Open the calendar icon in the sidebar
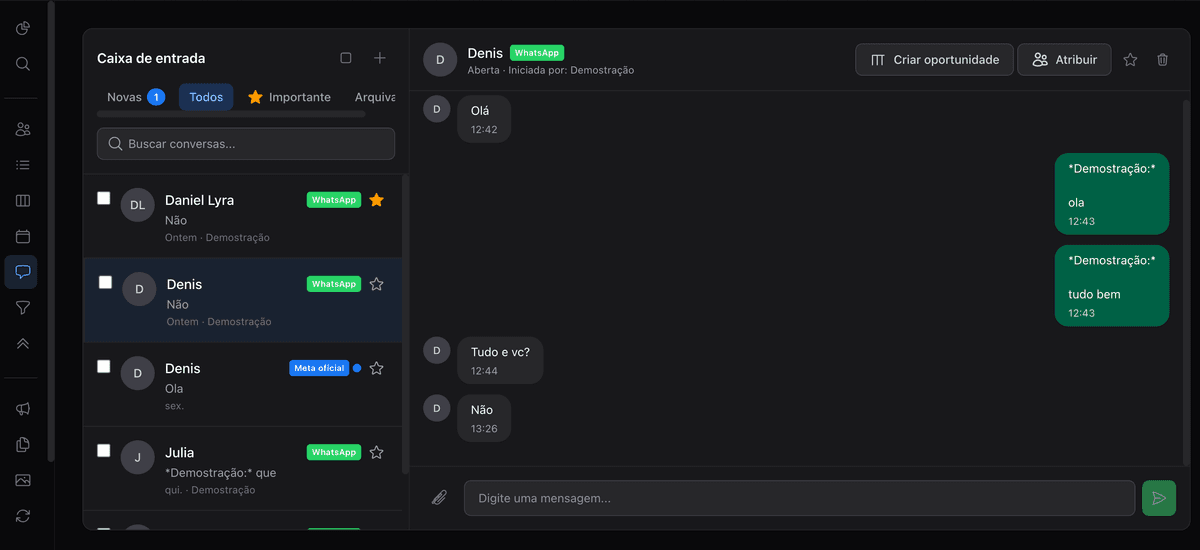The height and width of the screenshot is (550, 1200). (x=23, y=237)
